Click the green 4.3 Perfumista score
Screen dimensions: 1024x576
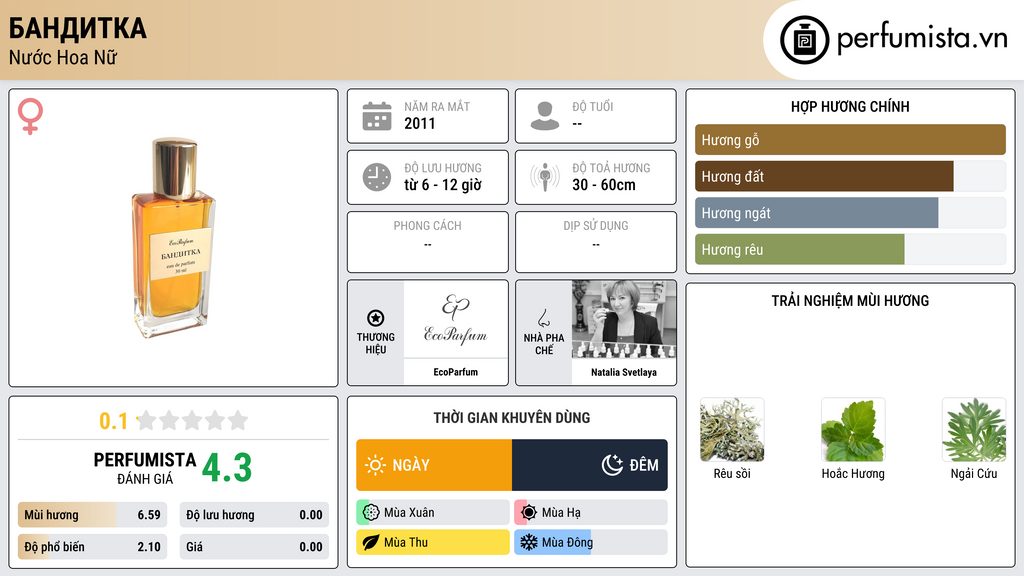point(227,468)
